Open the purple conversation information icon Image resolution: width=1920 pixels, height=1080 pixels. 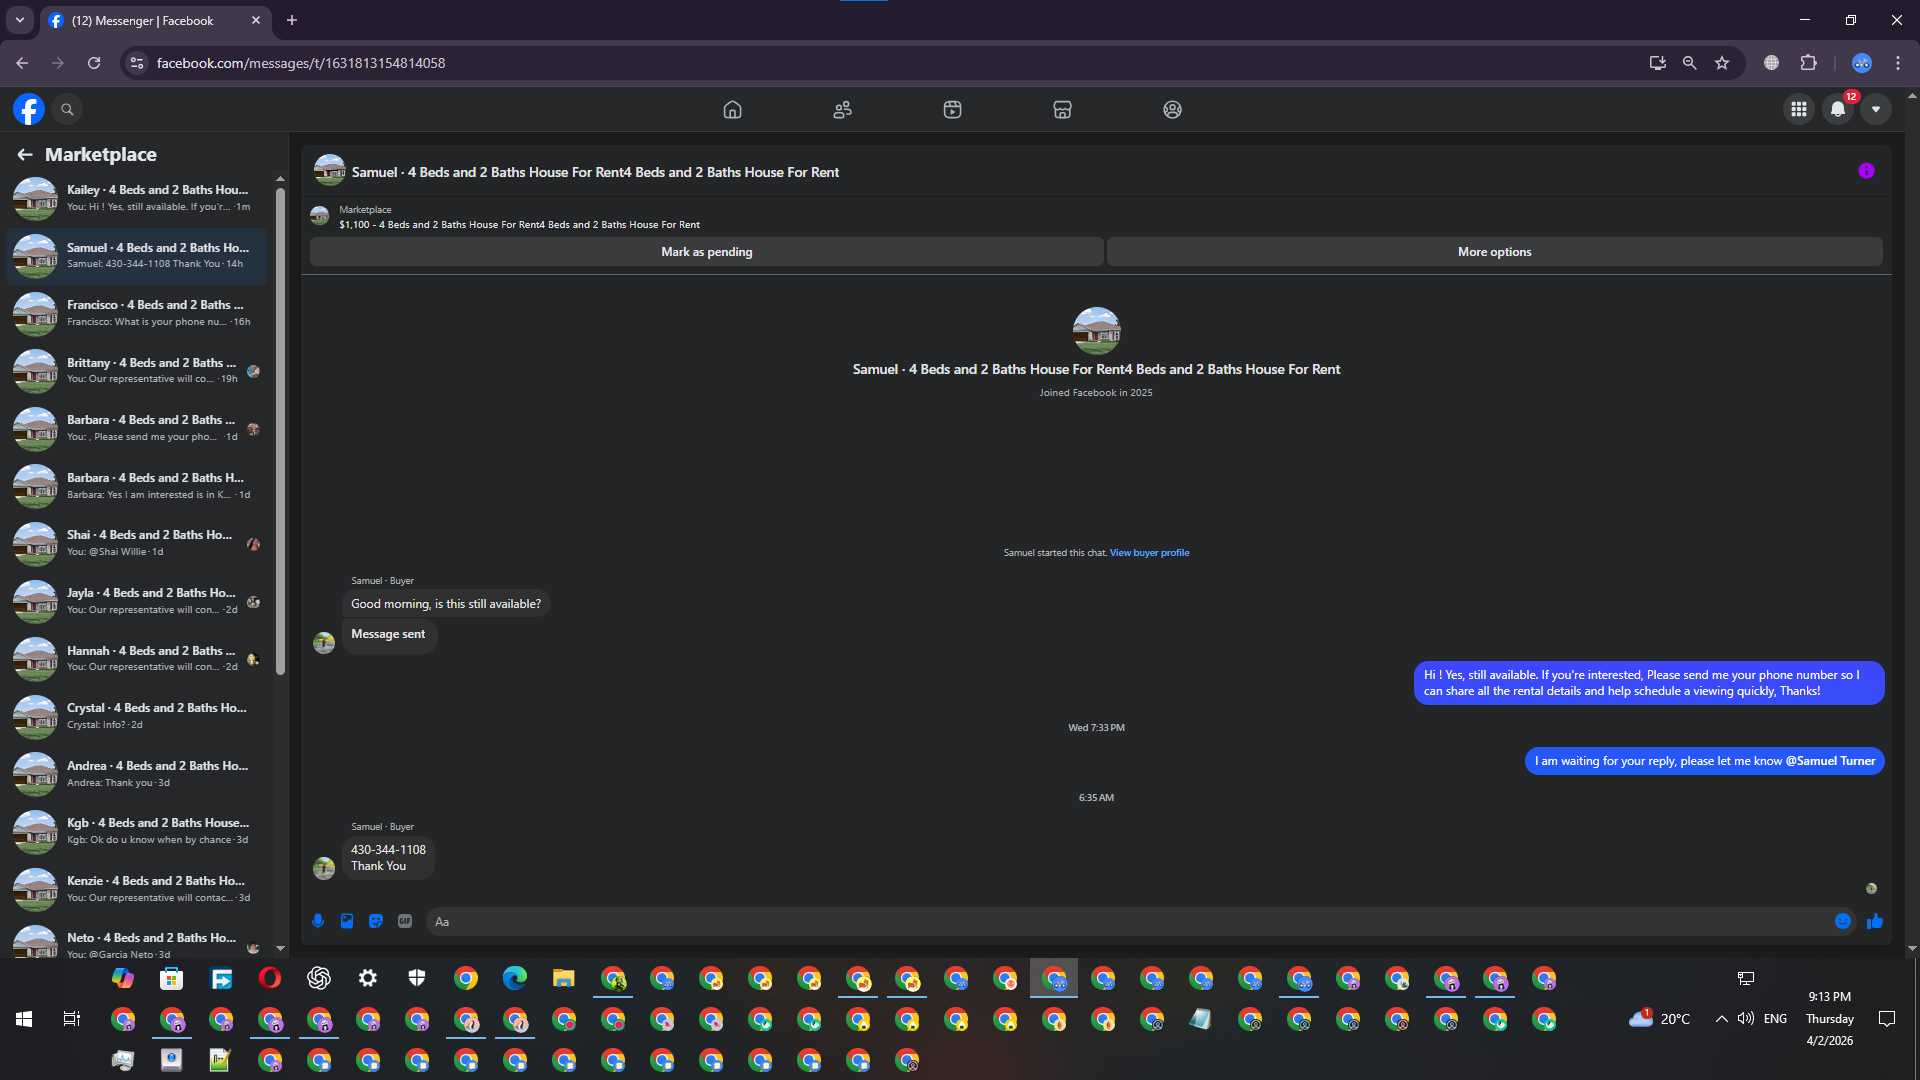[1866, 171]
